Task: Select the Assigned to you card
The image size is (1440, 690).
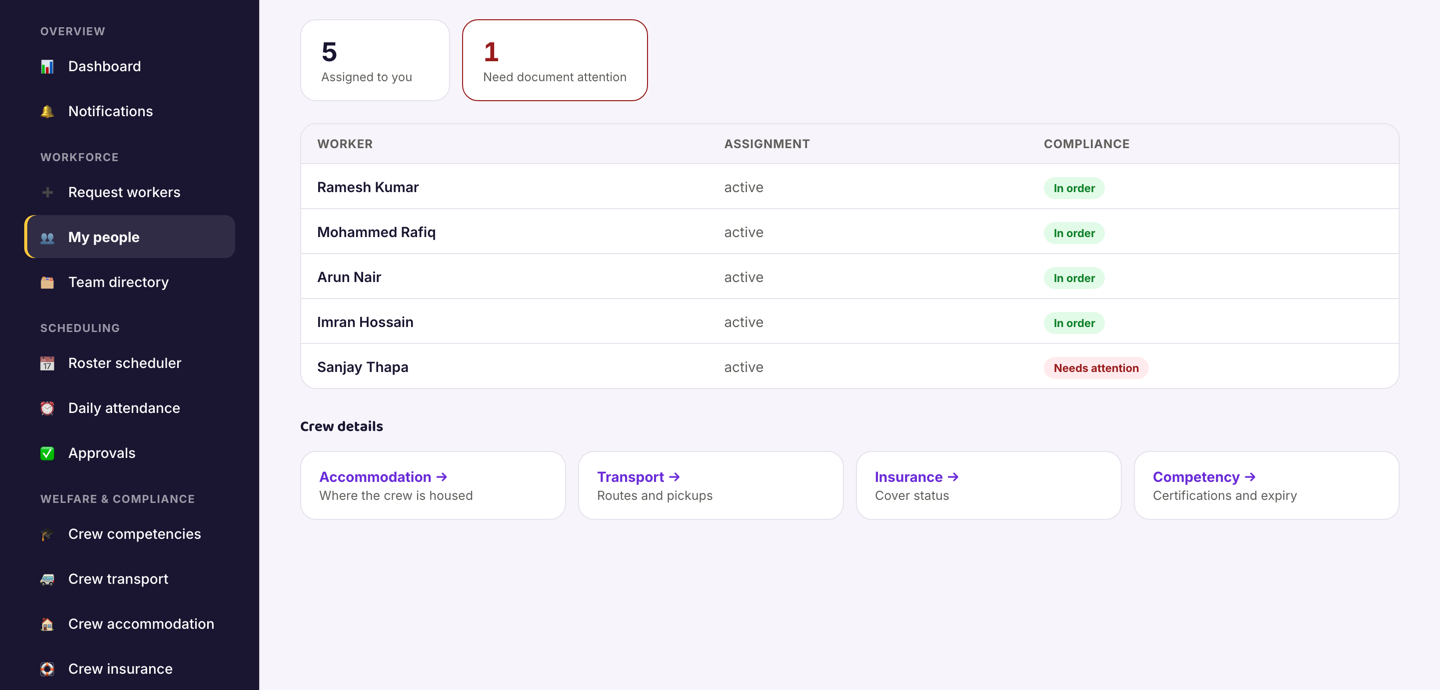Action: (x=375, y=60)
